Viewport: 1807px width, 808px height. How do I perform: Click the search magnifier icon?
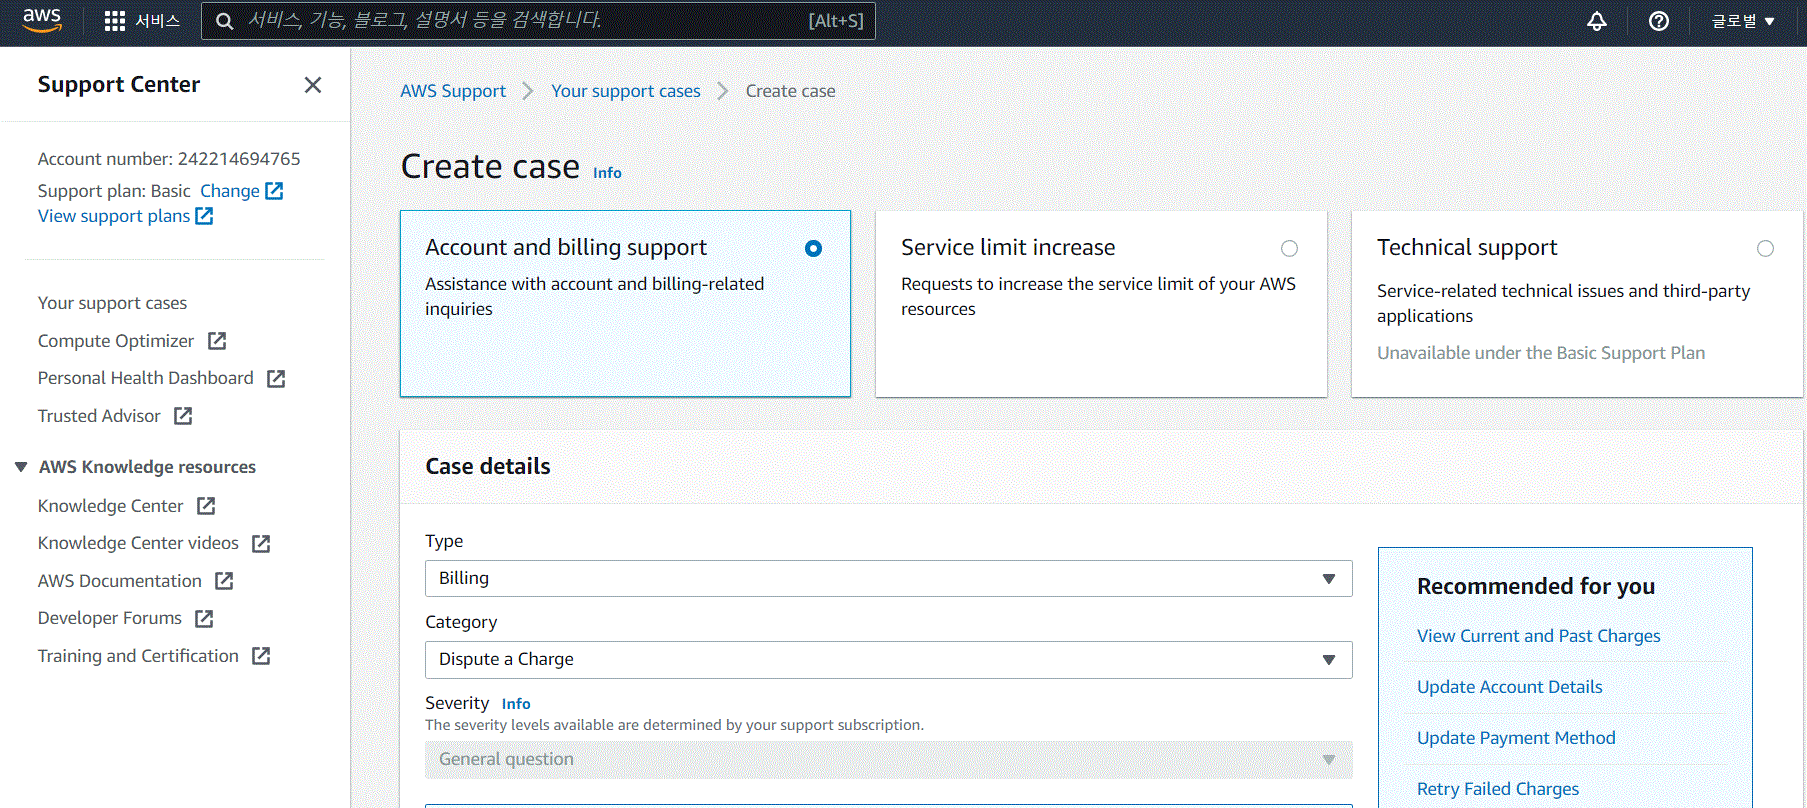tap(225, 21)
